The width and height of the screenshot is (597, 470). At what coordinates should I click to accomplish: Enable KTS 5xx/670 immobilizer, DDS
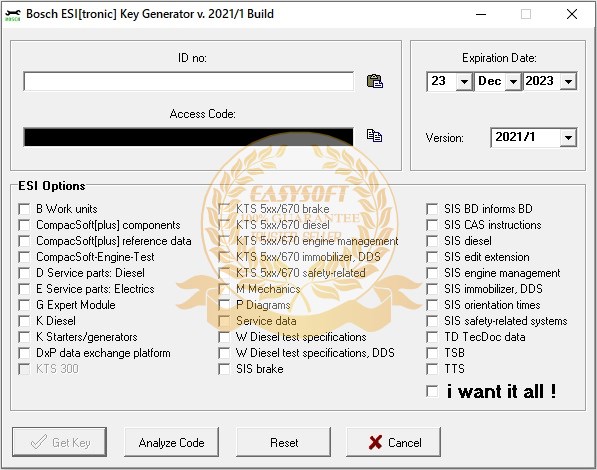click(x=224, y=257)
